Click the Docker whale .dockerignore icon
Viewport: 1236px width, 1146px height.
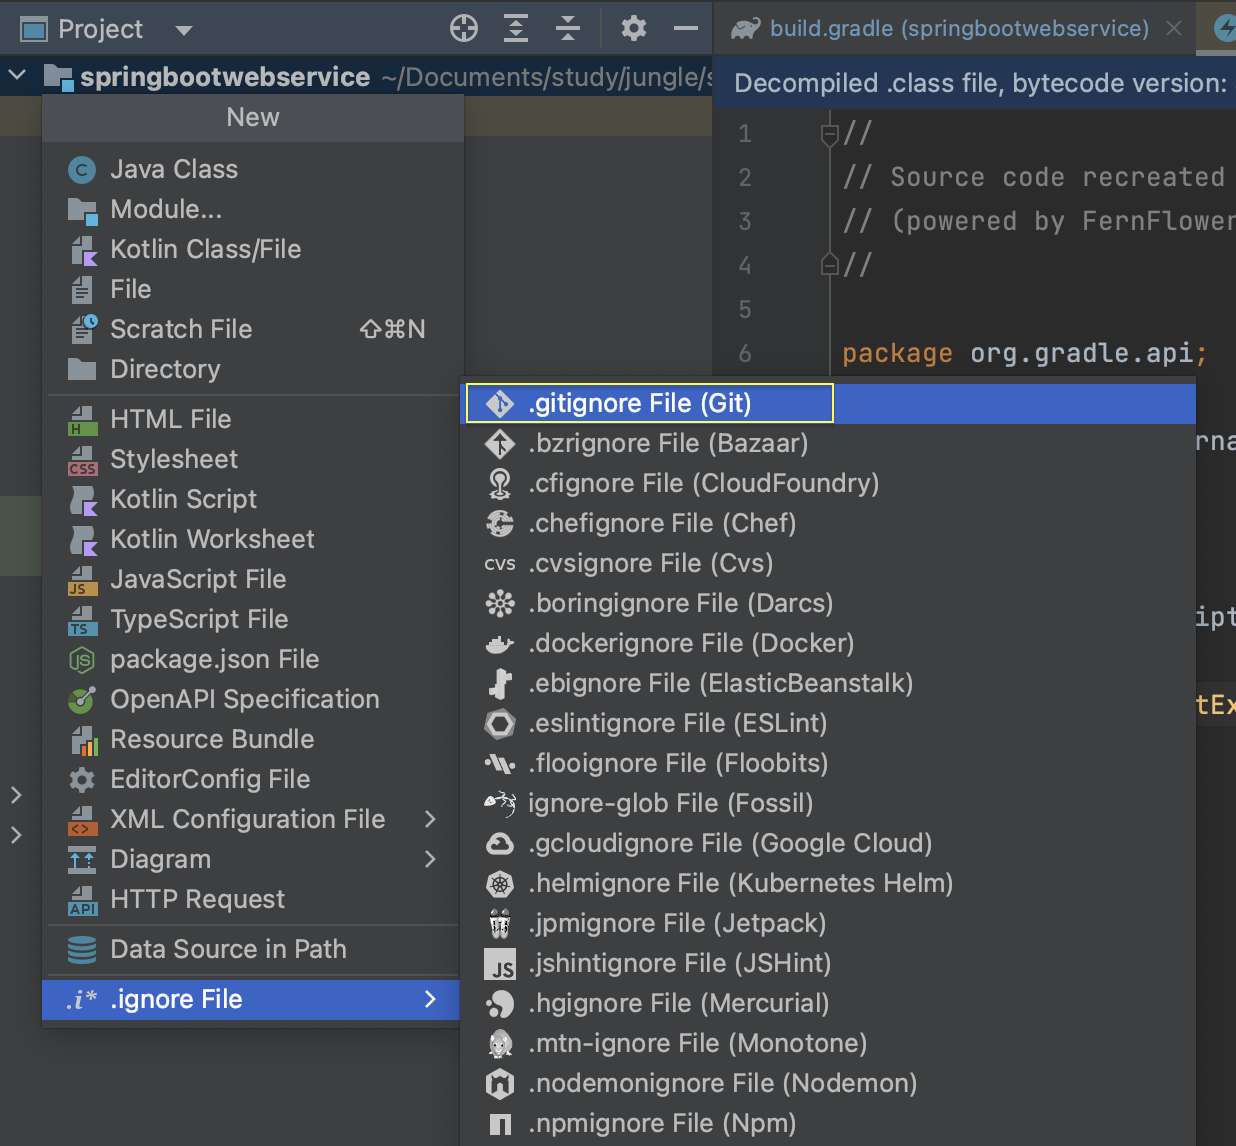(x=500, y=644)
